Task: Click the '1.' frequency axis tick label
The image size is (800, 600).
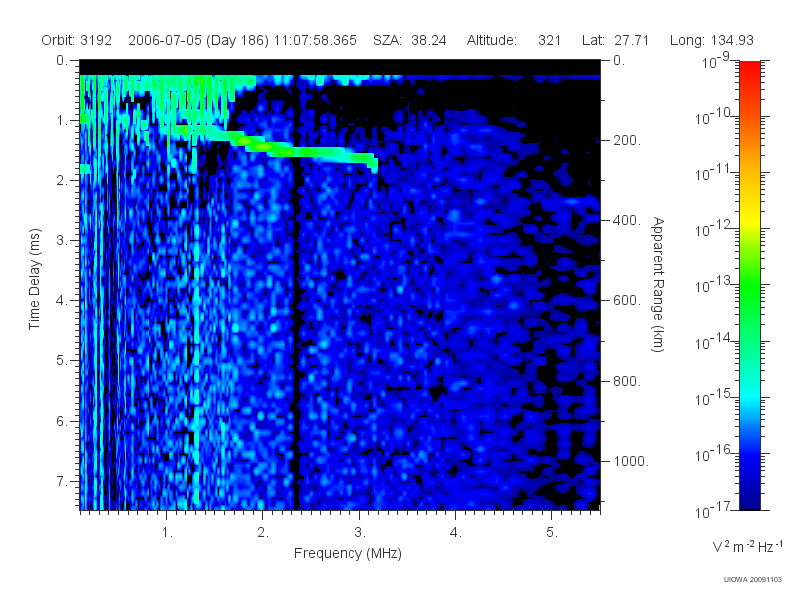Action: tap(167, 533)
